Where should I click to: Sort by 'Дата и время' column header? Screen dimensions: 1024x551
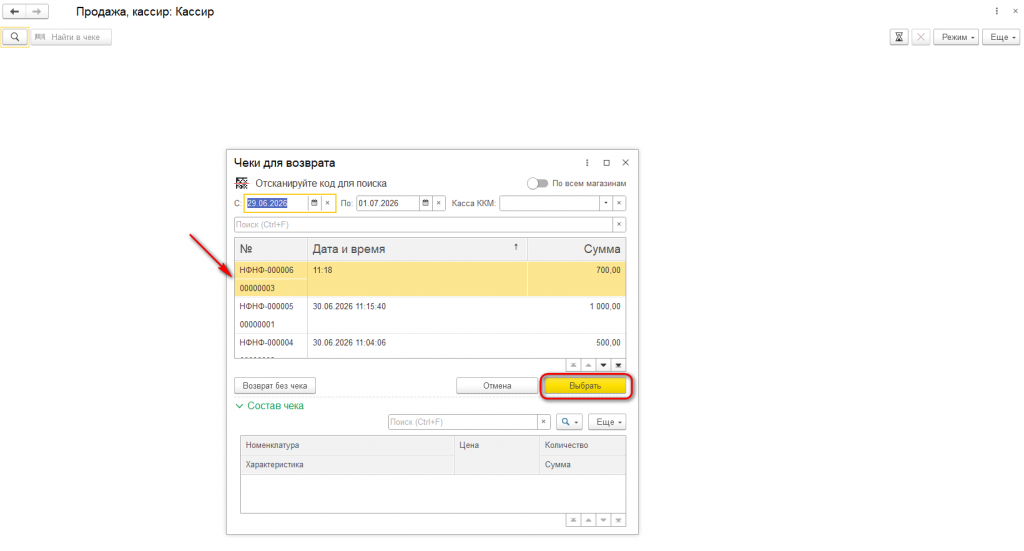click(x=417, y=249)
